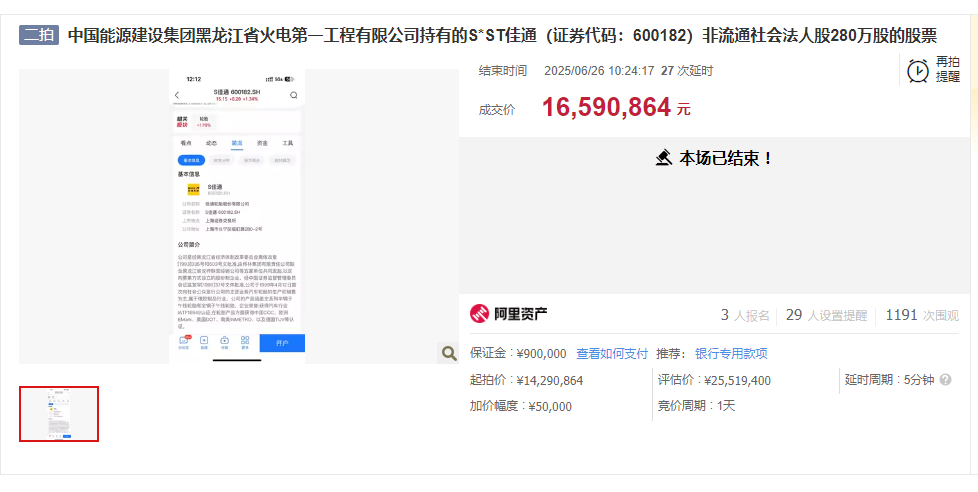Click the 本场已结束 status text
This screenshot has height=492, width=978.
725,158
